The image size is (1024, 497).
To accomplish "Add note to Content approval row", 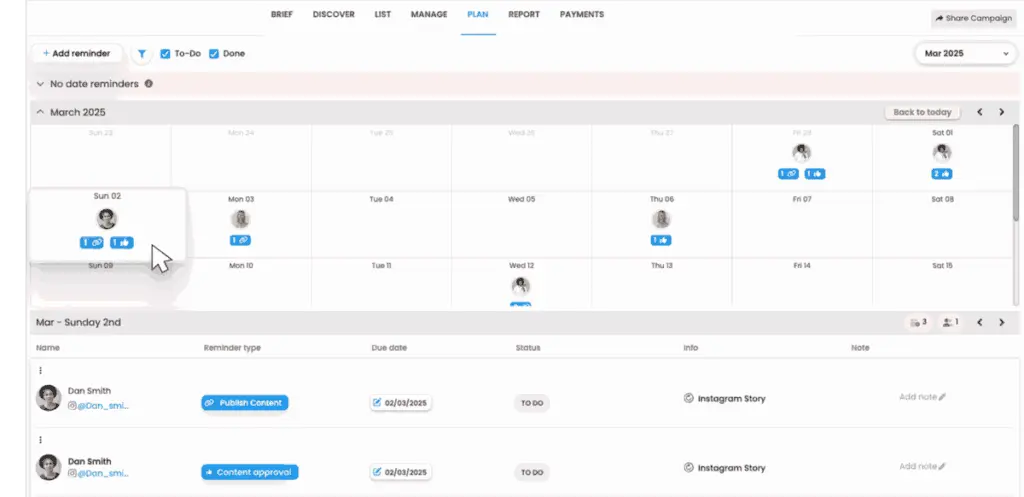I will point(922,466).
